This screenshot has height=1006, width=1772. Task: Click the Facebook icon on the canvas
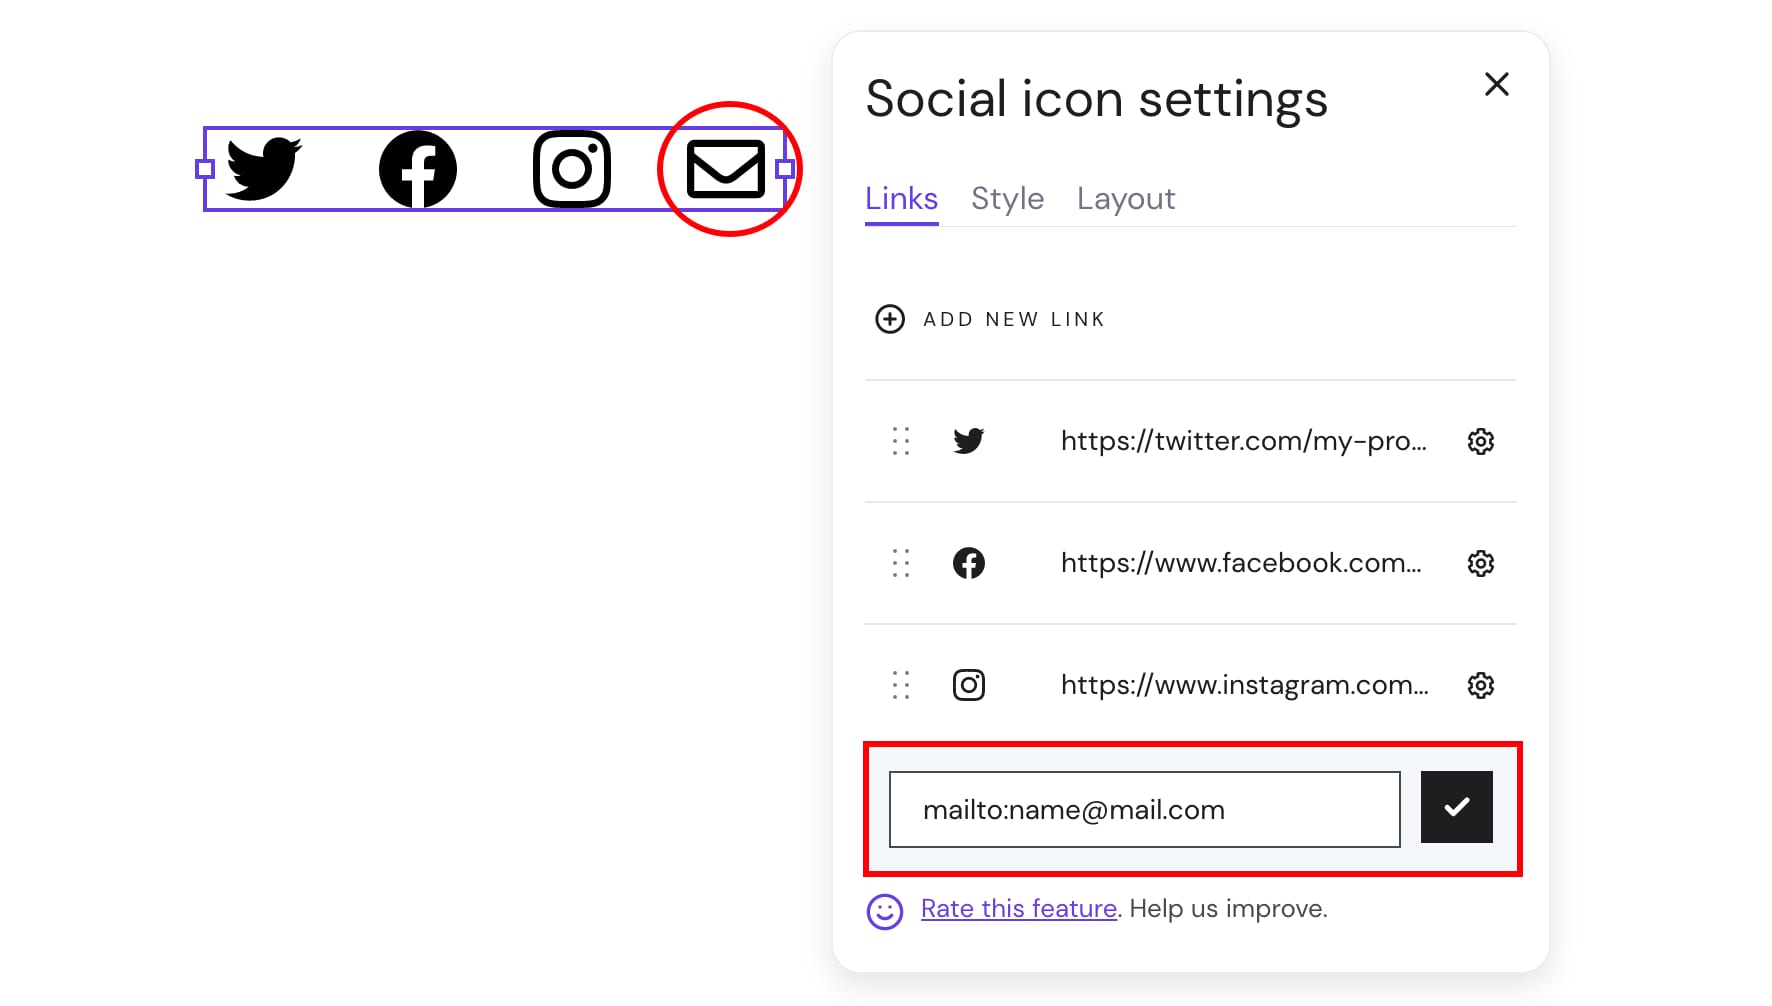(418, 169)
